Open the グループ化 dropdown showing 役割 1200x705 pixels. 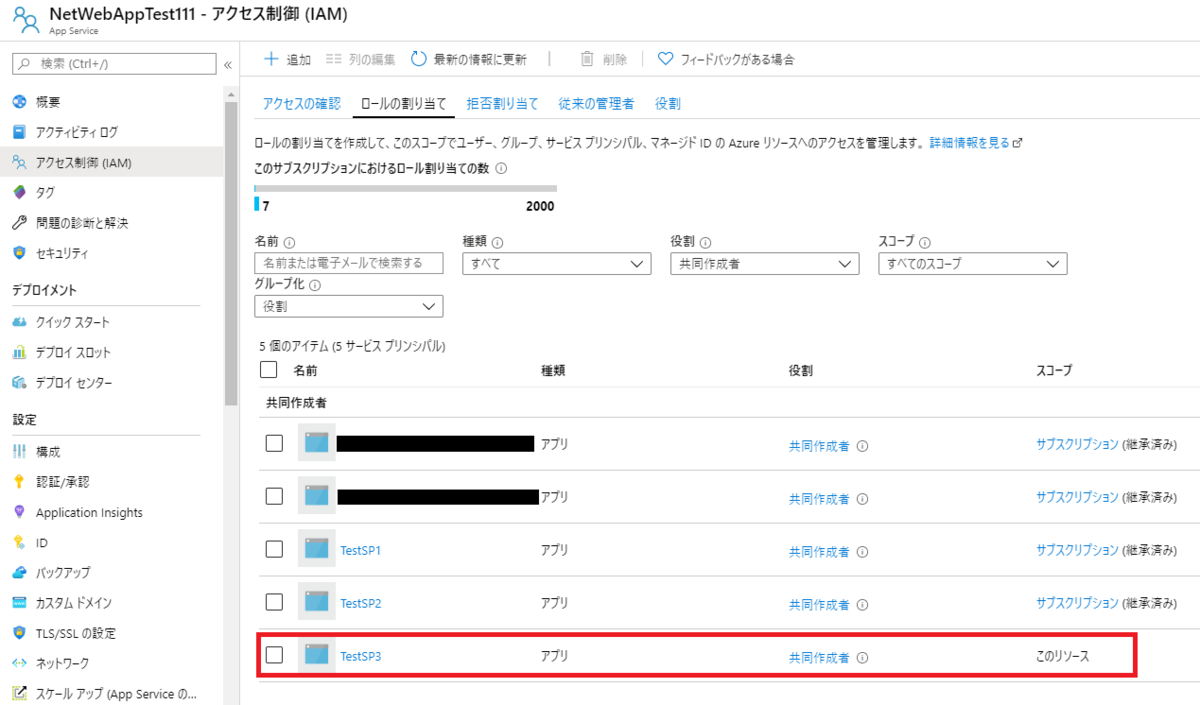pos(348,306)
